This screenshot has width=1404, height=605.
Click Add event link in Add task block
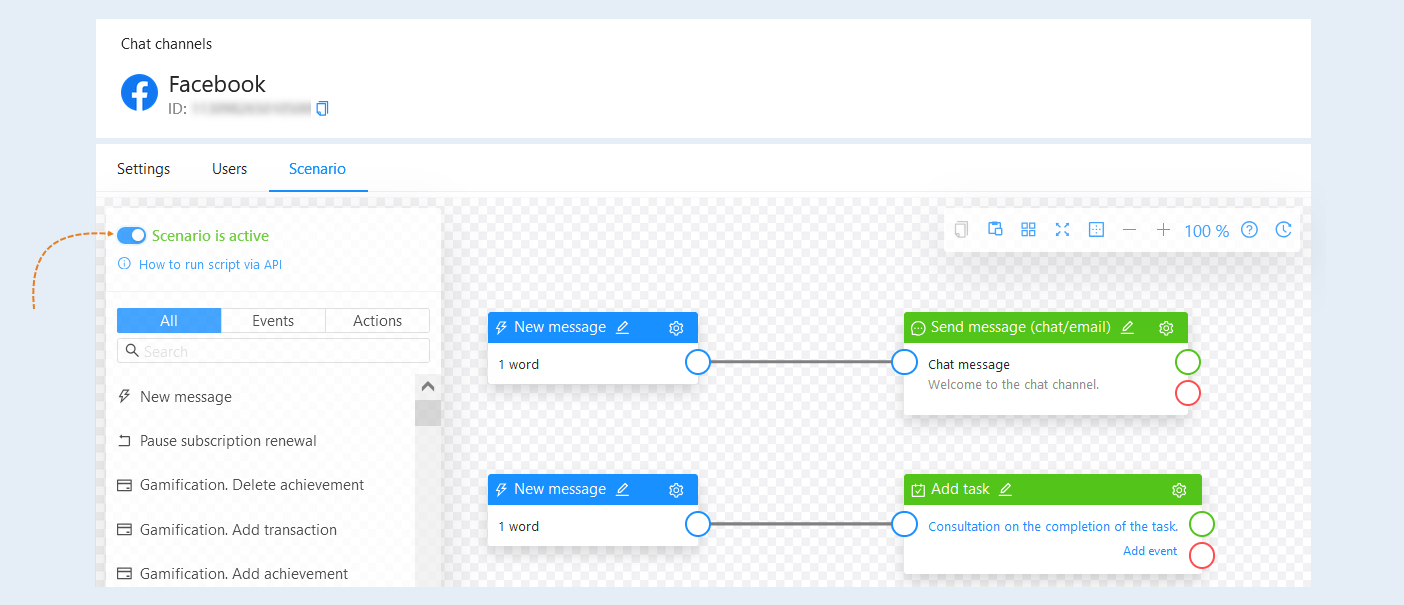(x=1150, y=551)
